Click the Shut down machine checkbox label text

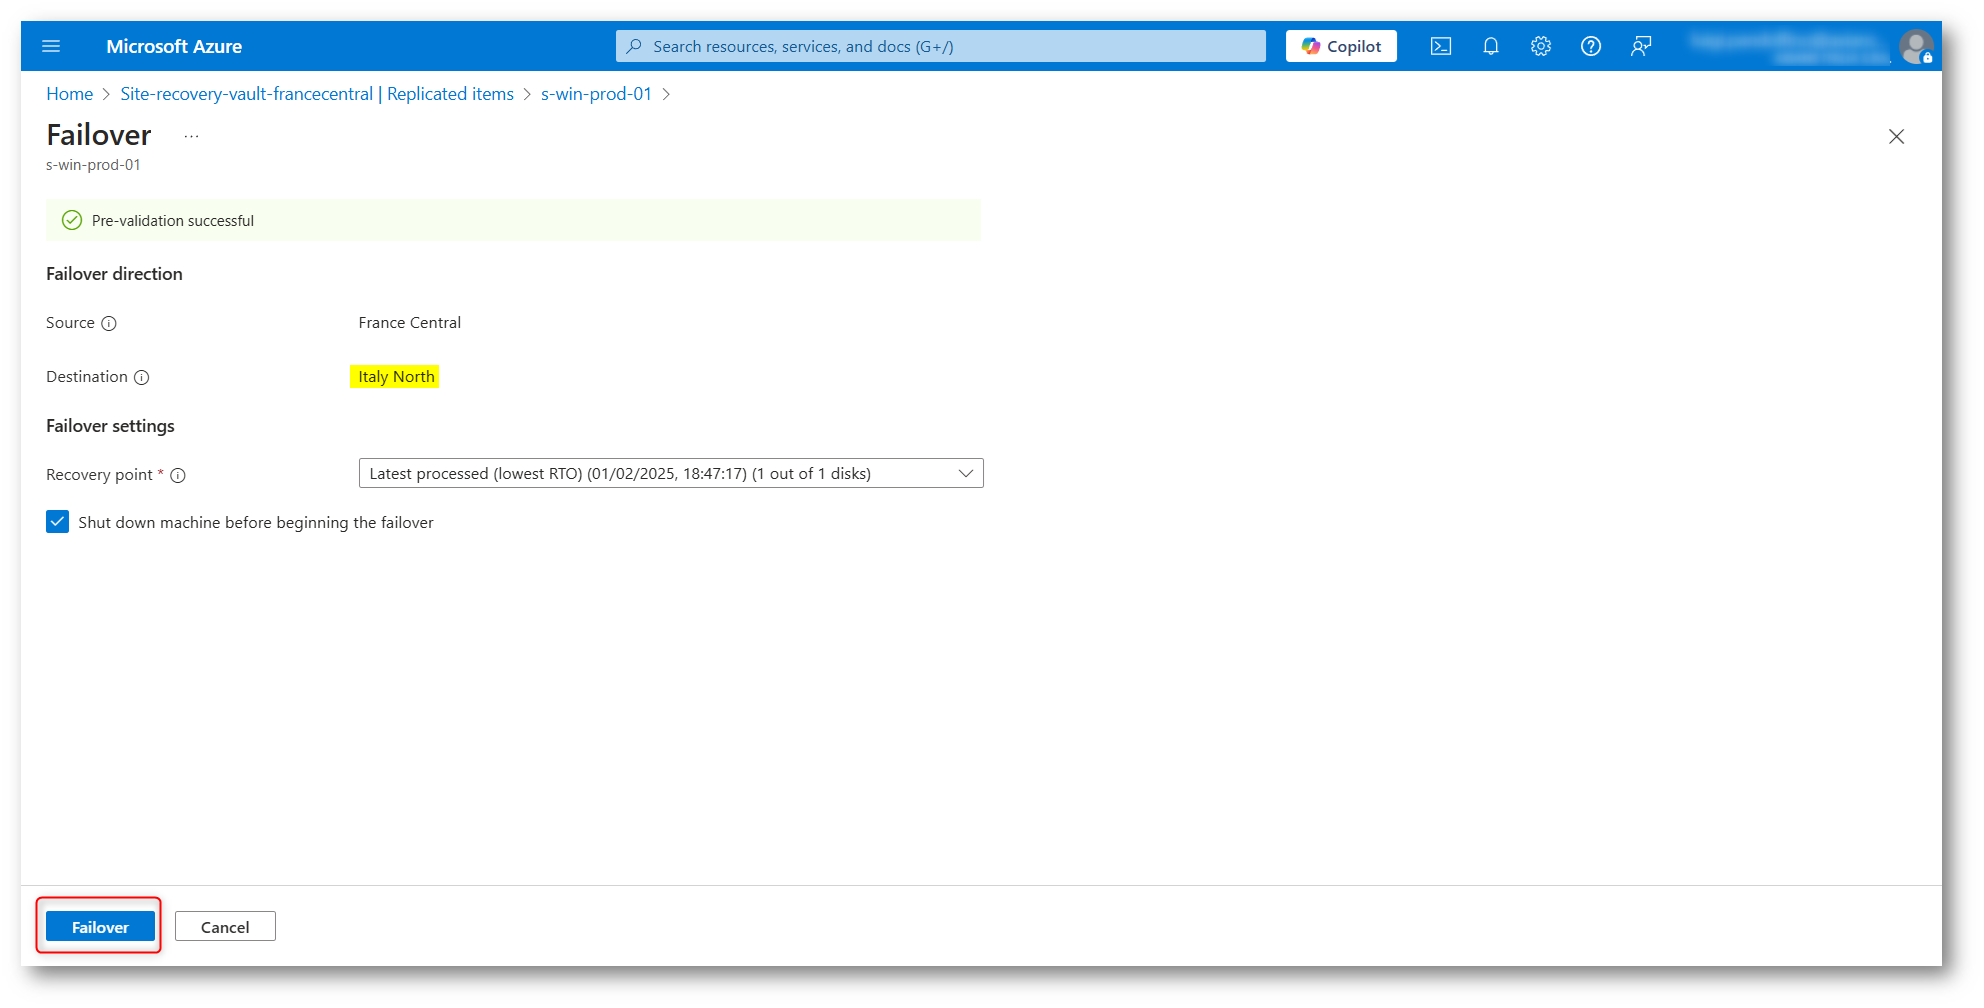tap(256, 523)
